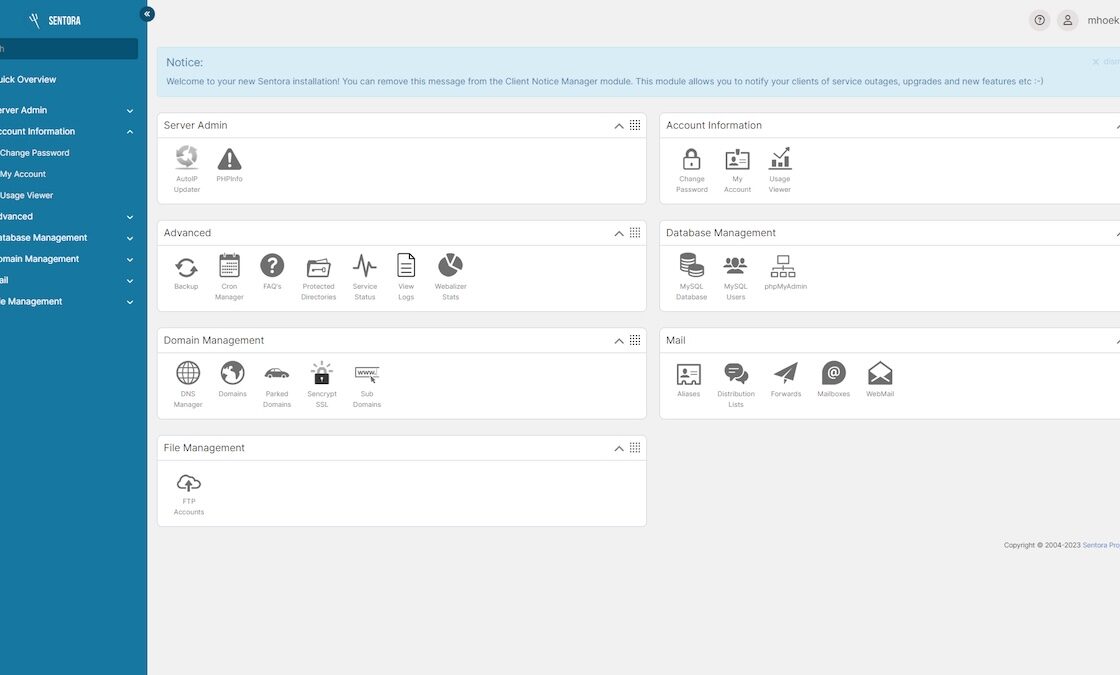1120x675 pixels.
Task: Click the help question mark button
Action: 1040,20
